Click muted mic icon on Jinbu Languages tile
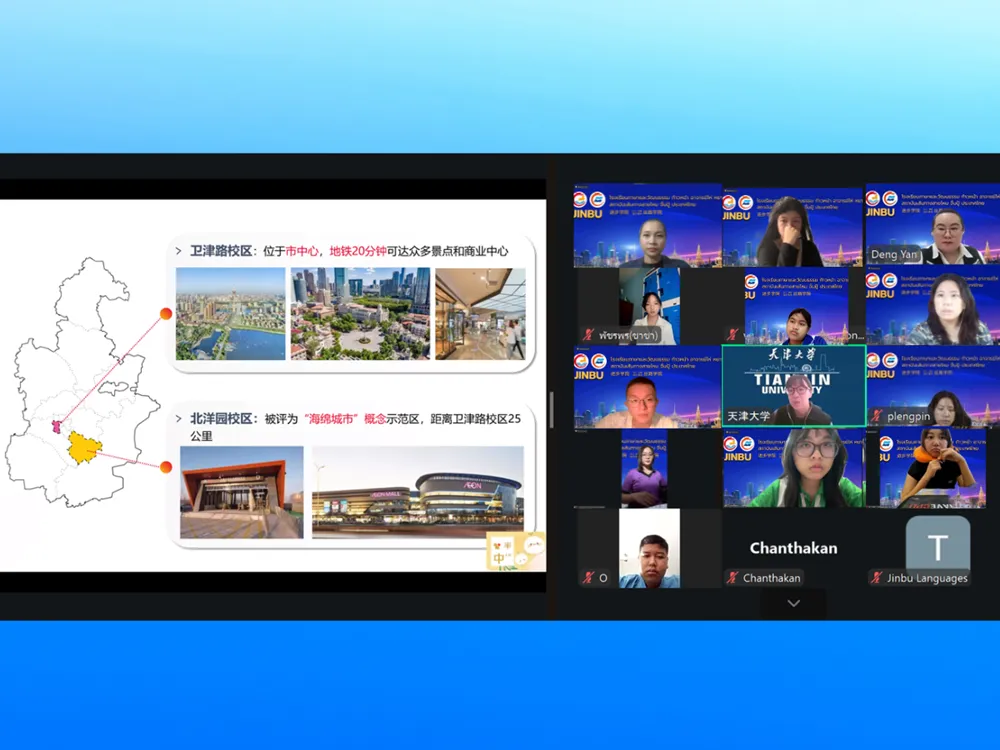 click(877, 578)
